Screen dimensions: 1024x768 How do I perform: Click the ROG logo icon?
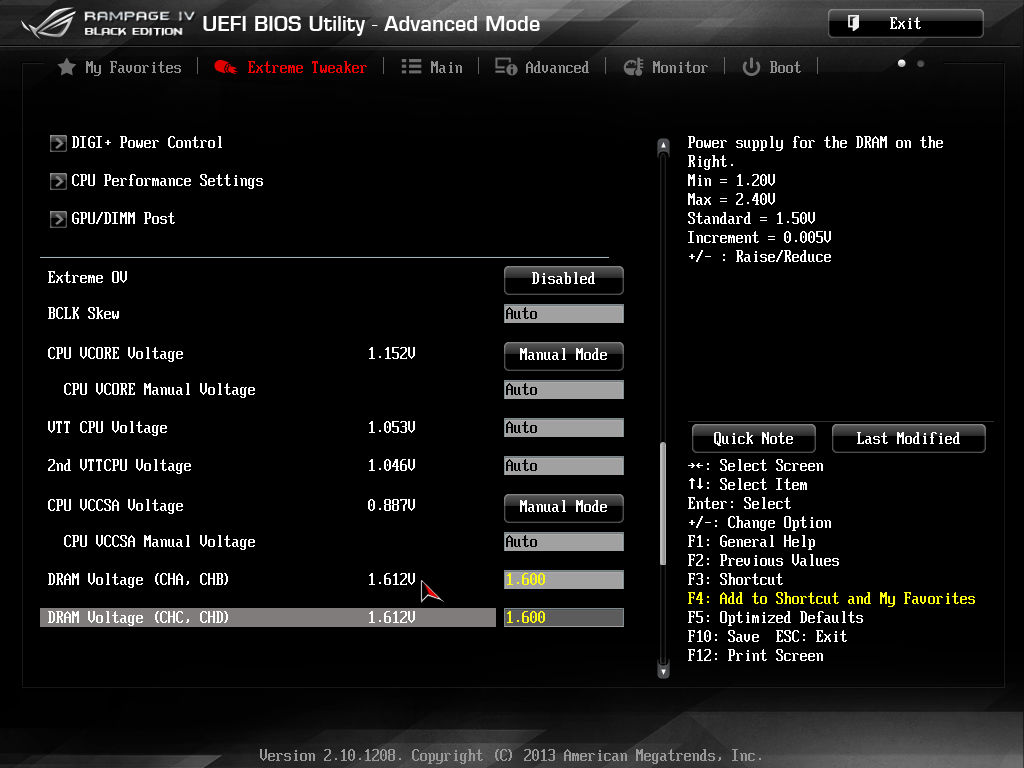[49, 23]
